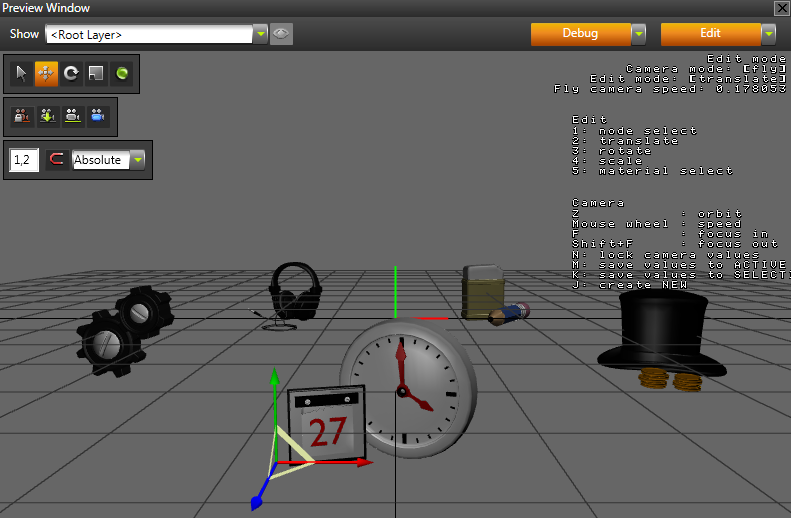The width and height of the screenshot is (791, 518).
Task: Toggle the red magnet snapping button
Action: (57, 159)
